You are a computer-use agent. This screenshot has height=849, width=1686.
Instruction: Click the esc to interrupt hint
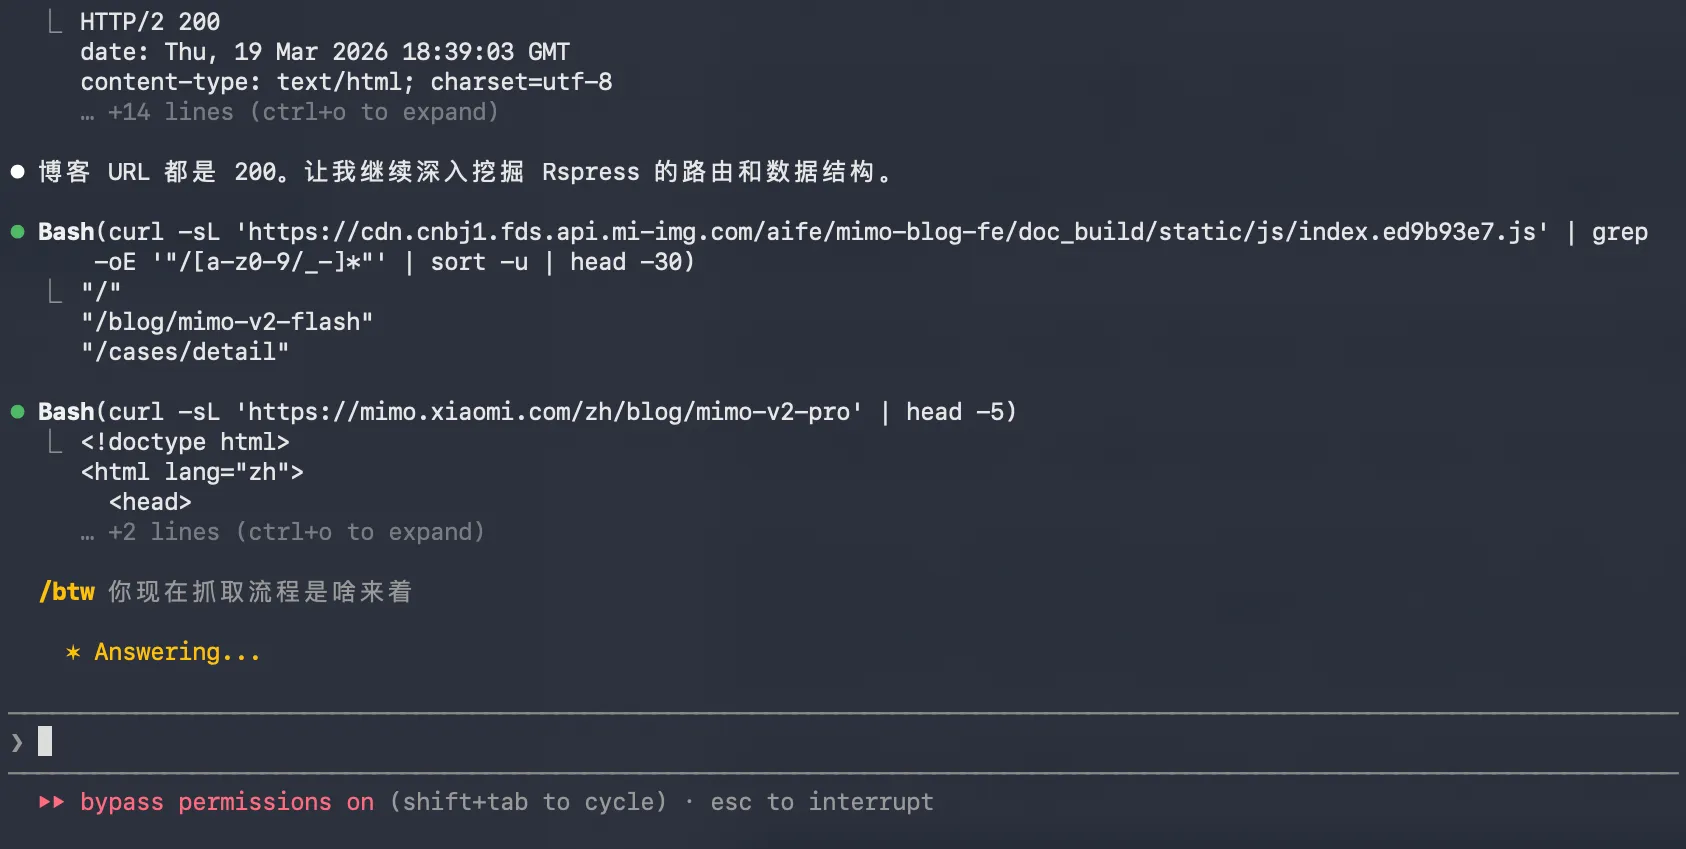[822, 802]
